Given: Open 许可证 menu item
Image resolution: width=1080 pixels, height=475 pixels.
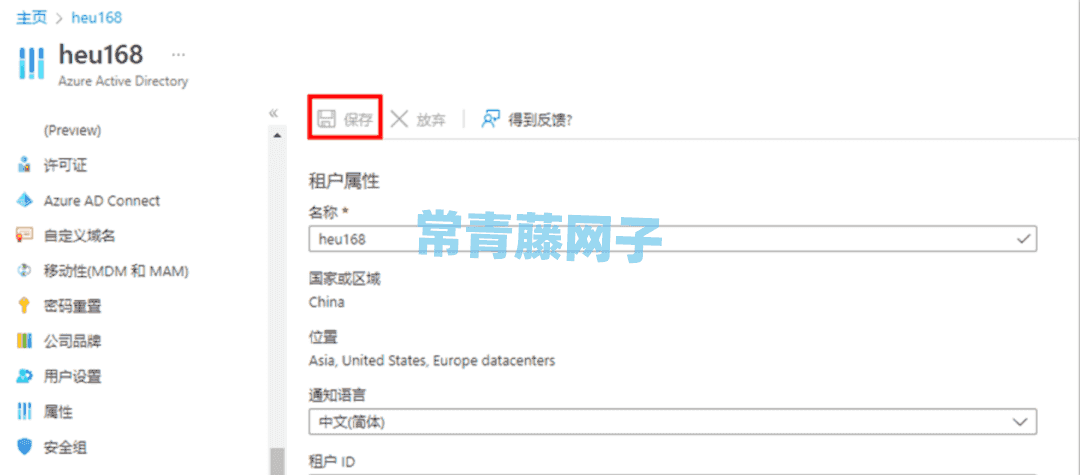Looking at the screenshot, I should tap(65, 165).
